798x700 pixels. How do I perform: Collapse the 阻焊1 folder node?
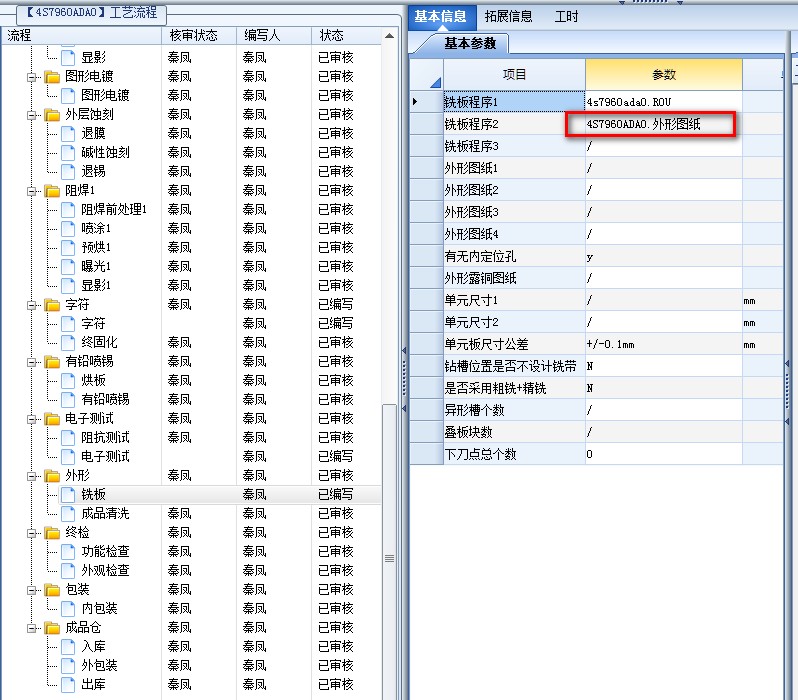[x=32, y=191]
